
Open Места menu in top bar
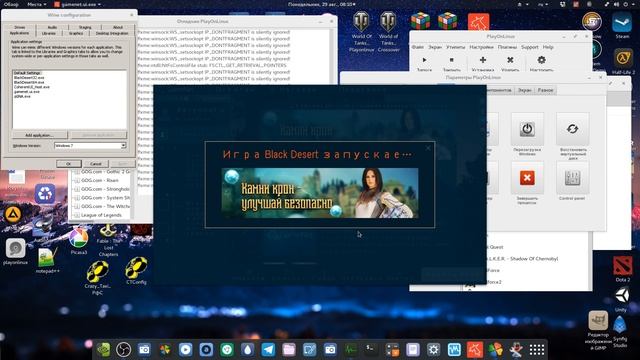pyautogui.click(x=36, y=4)
